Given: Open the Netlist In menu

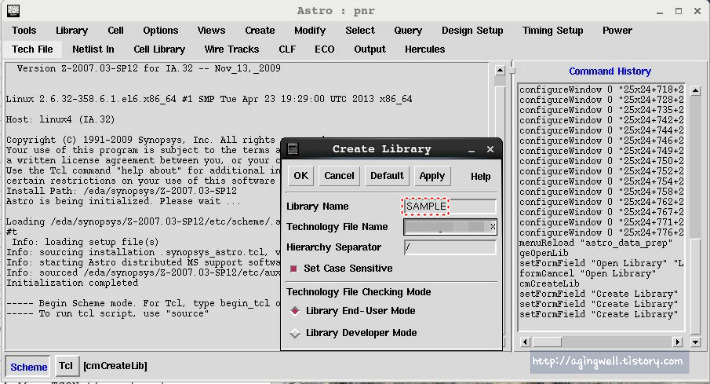Looking at the screenshot, I should [x=93, y=49].
